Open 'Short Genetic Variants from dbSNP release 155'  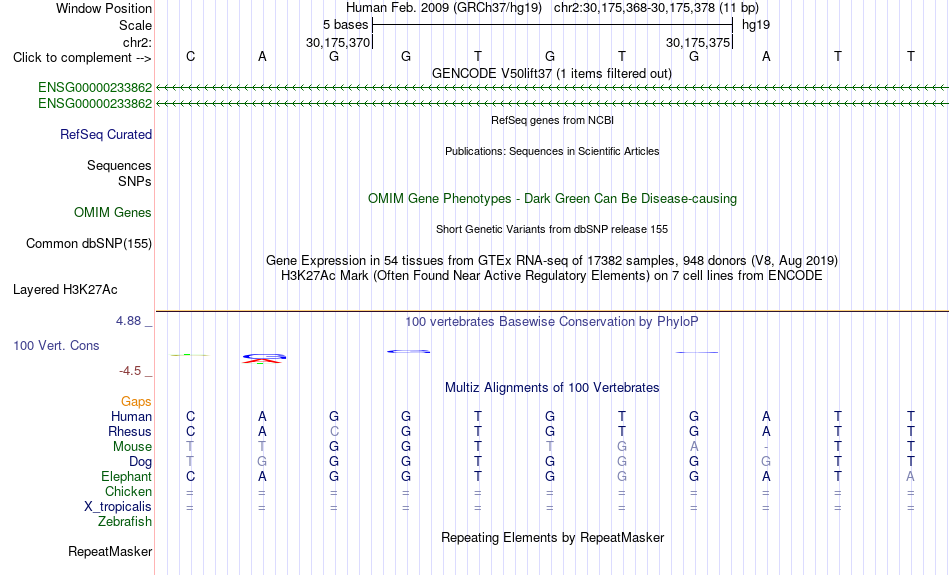click(x=552, y=229)
